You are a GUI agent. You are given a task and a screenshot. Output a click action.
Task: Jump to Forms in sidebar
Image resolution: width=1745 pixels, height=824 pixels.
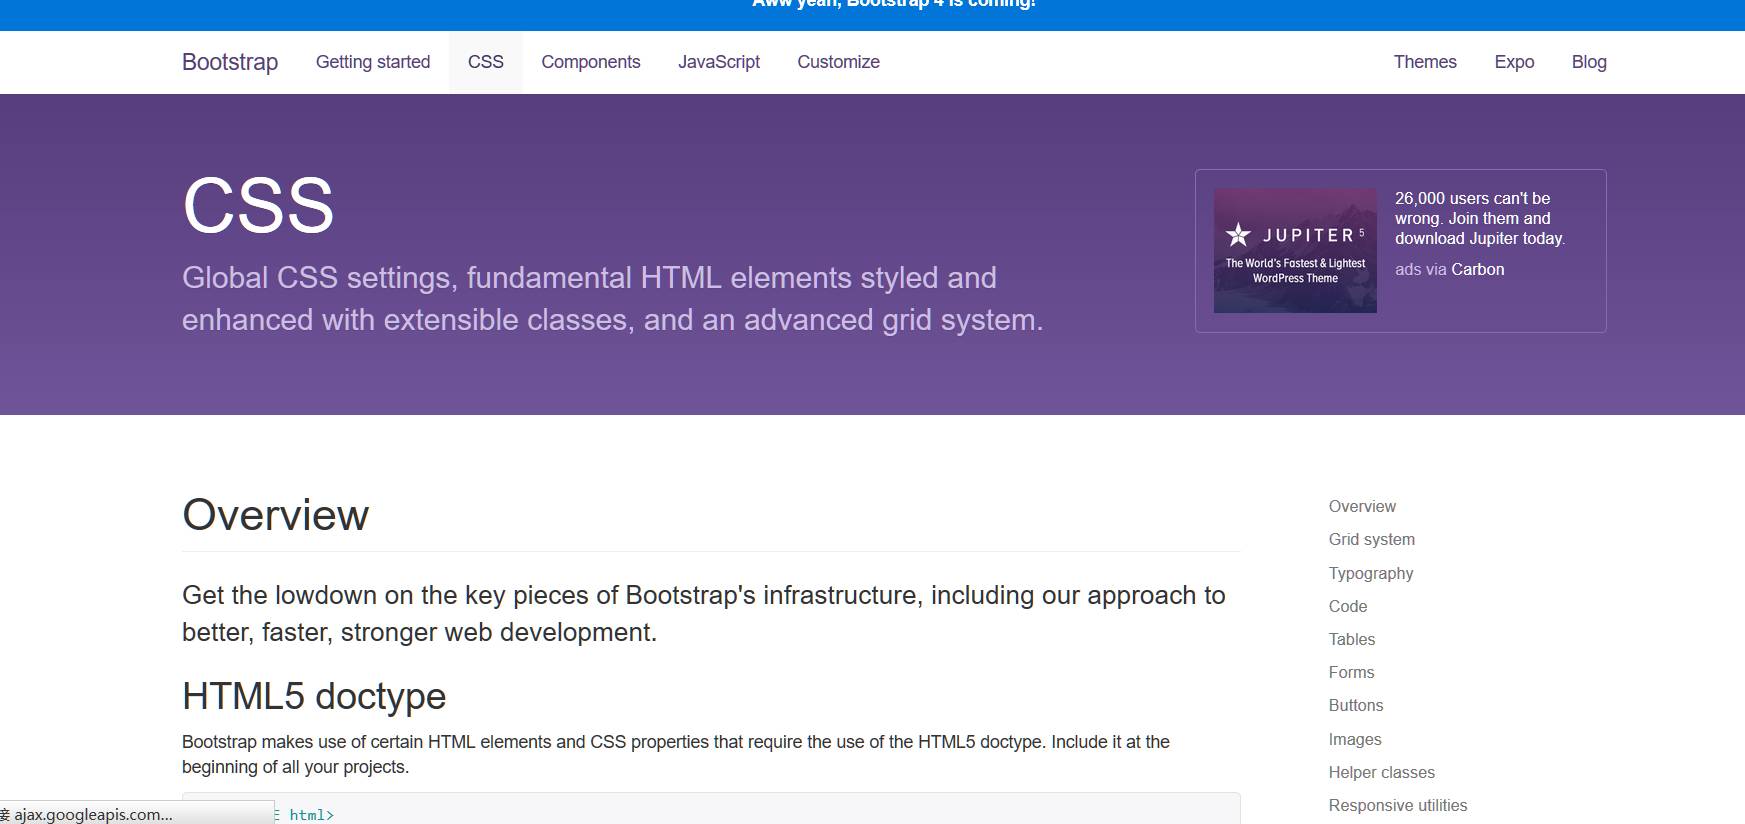[1352, 672]
